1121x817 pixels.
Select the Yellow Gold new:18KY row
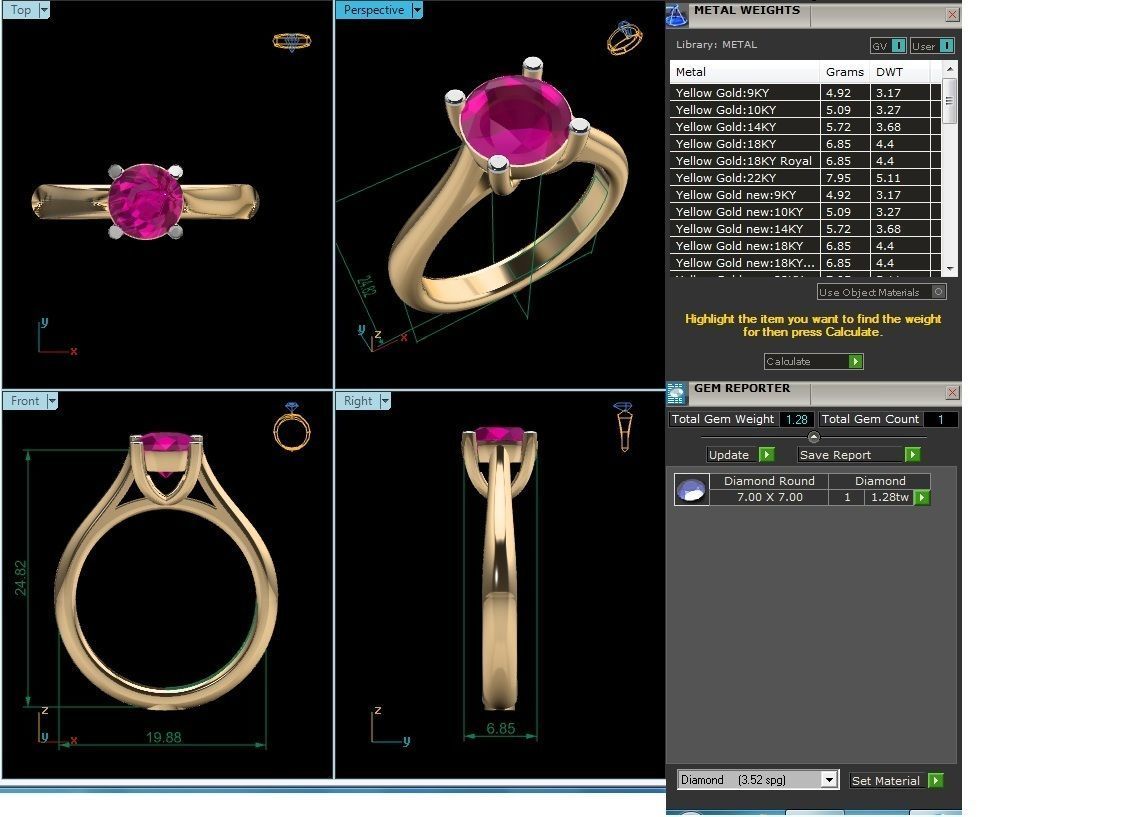pyautogui.click(x=805, y=246)
